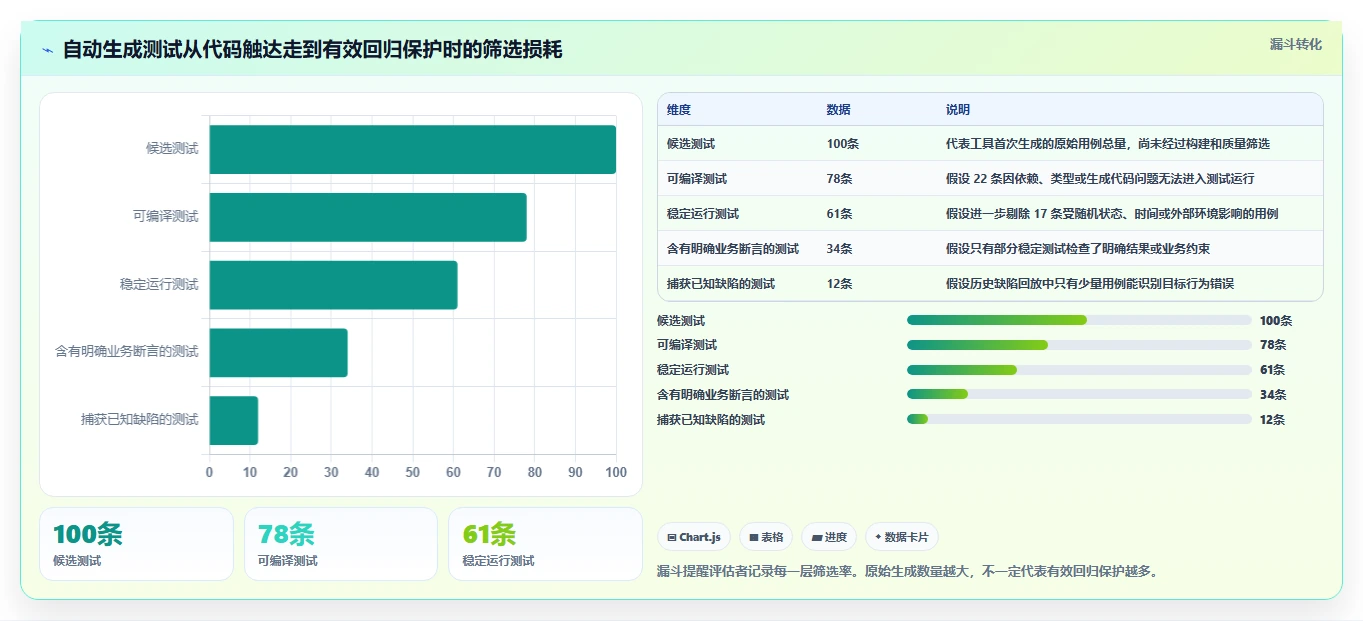Click the page title 自动生成测试从代码触达…筛选损耗
This screenshot has height=621, width=1363.
pos(313,49)
